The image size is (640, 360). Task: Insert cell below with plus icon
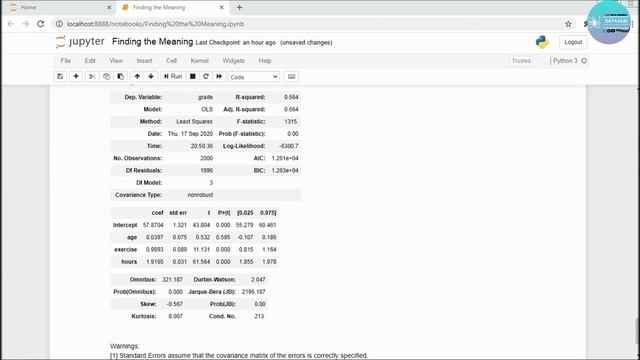point(76,76)
